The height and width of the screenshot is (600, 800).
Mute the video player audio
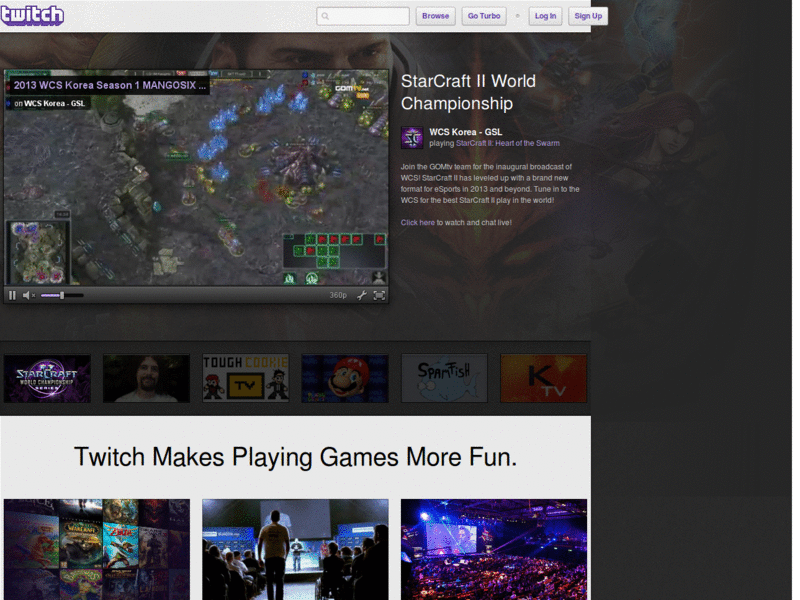pos(28,295)
